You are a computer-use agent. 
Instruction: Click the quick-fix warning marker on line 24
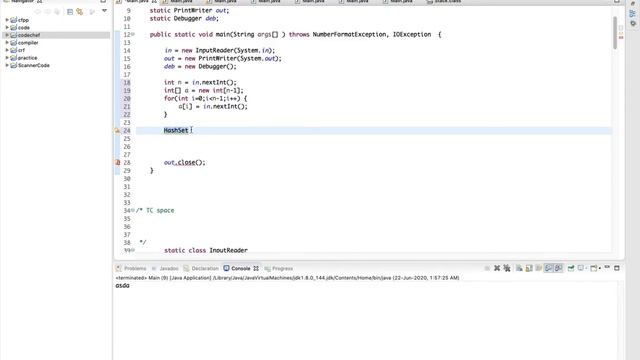[117, 131]
